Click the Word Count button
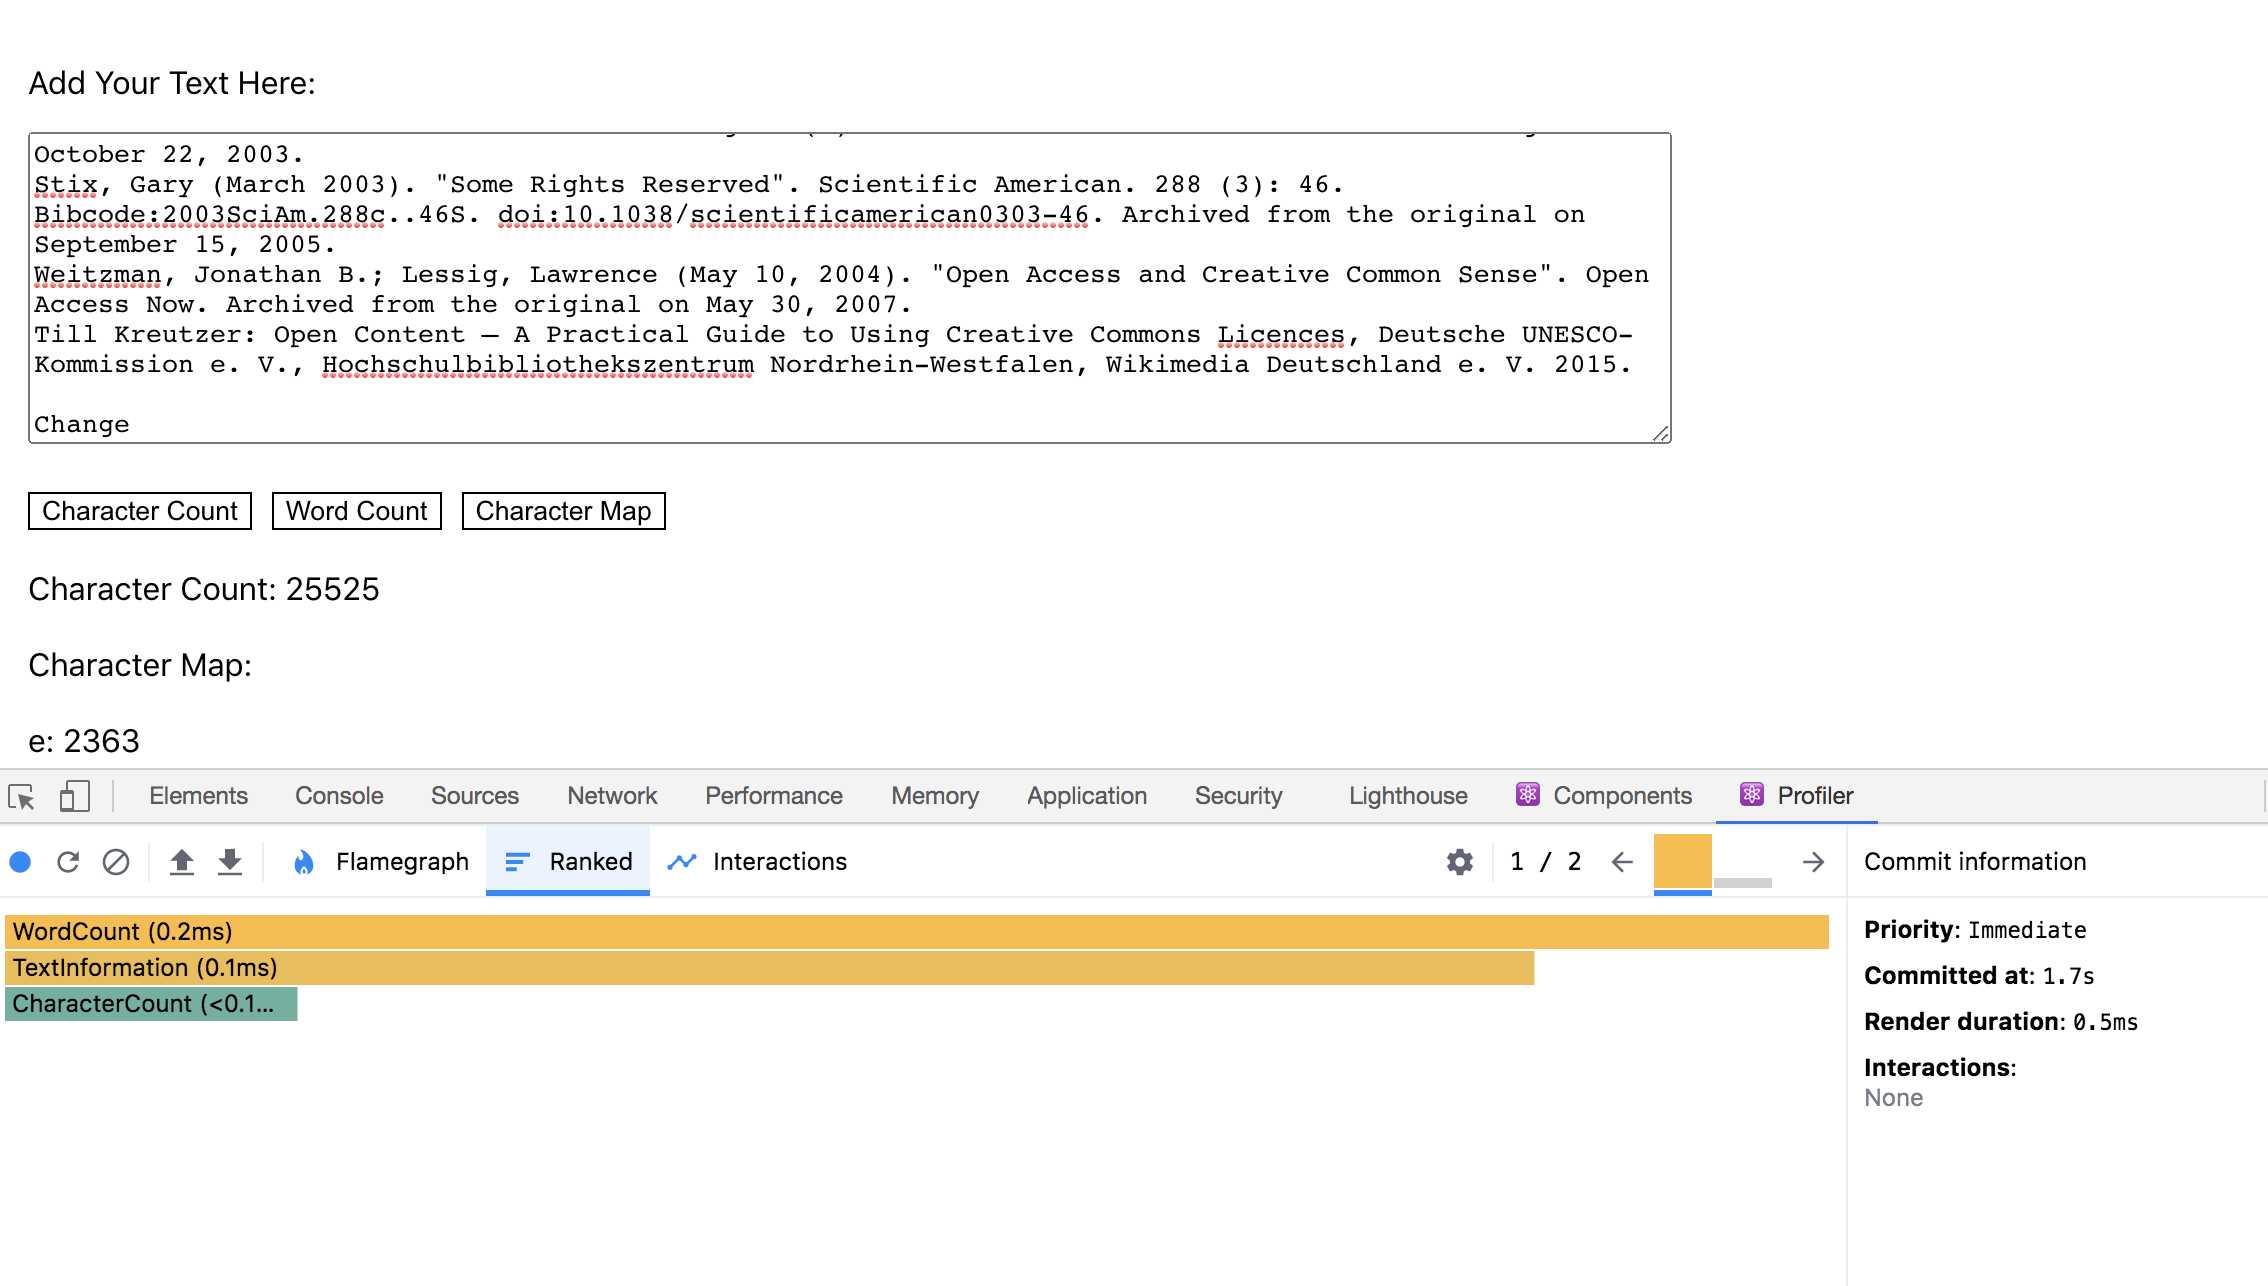 coord(357,511)
